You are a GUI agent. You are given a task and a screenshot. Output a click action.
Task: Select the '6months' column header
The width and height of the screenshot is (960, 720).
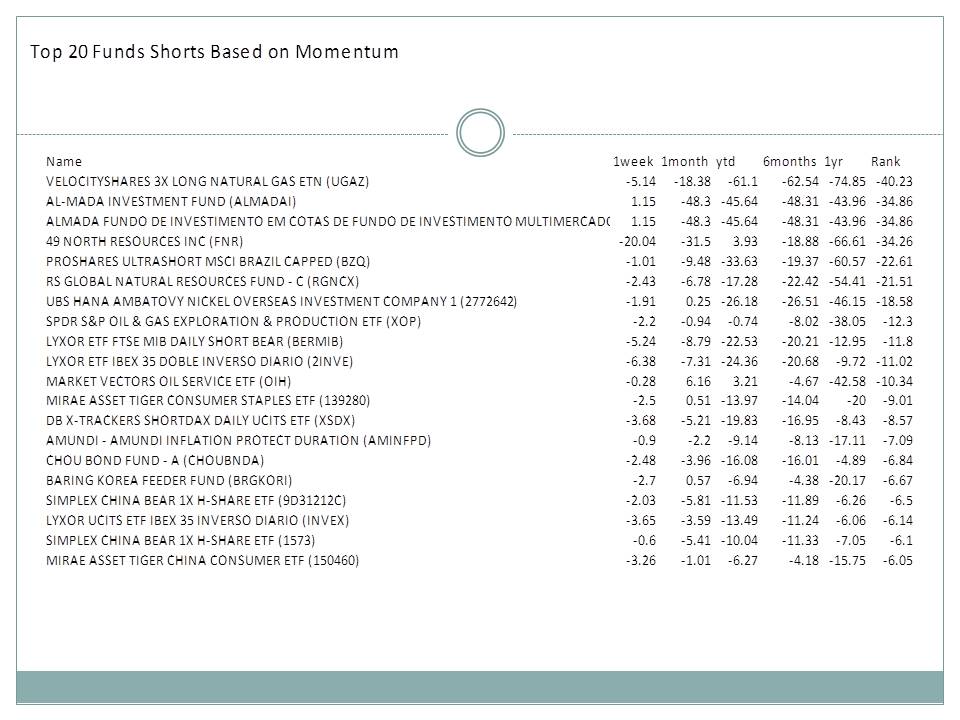[789, 161]
